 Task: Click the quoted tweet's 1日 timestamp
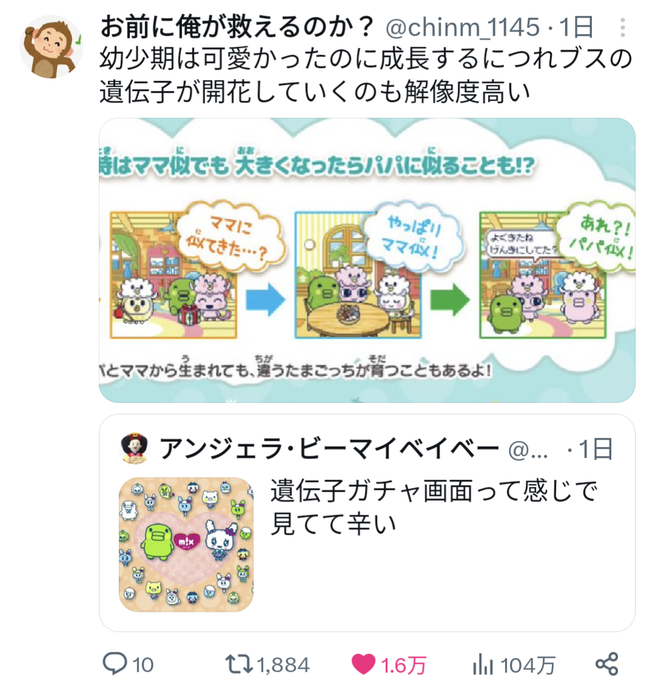(x=595, y=449)
